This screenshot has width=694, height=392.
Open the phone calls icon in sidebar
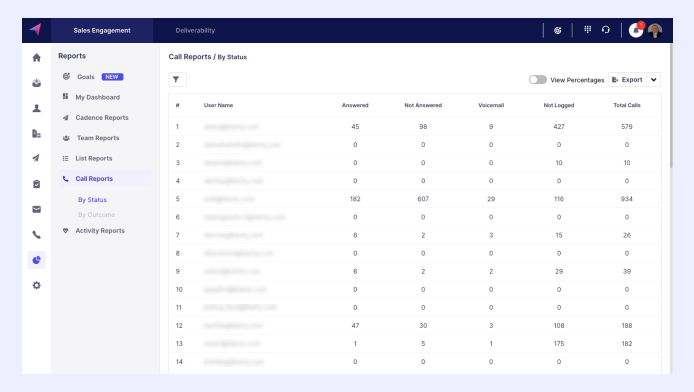(x=37, y=234)
